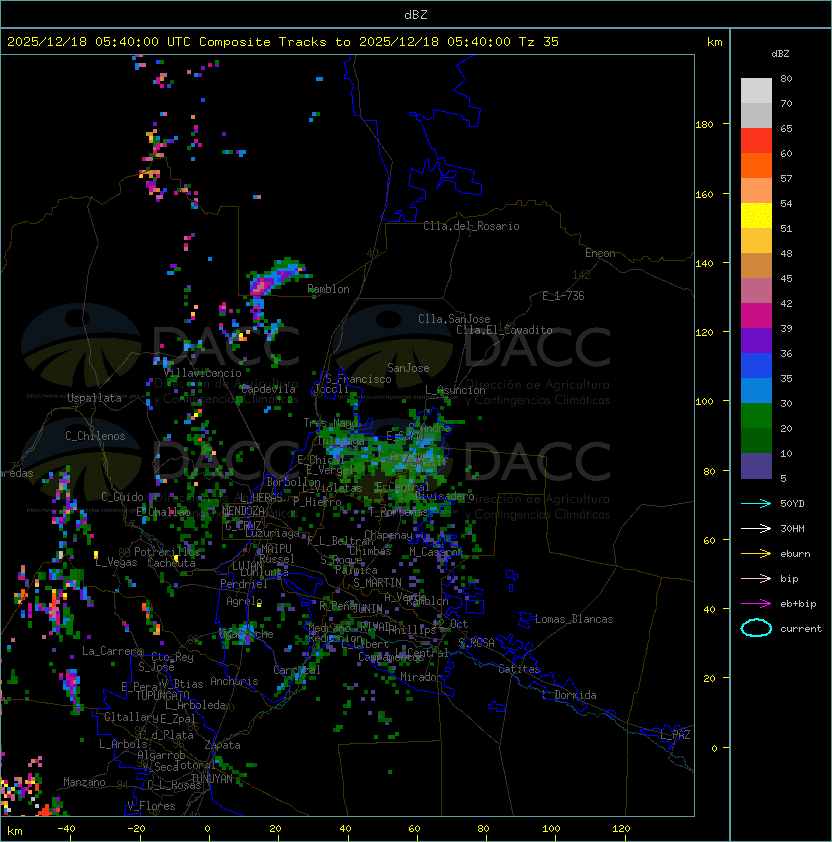Pick the green 20-30 dBZ legend swatch
This screenshot has height=842, width=832.
756,416
